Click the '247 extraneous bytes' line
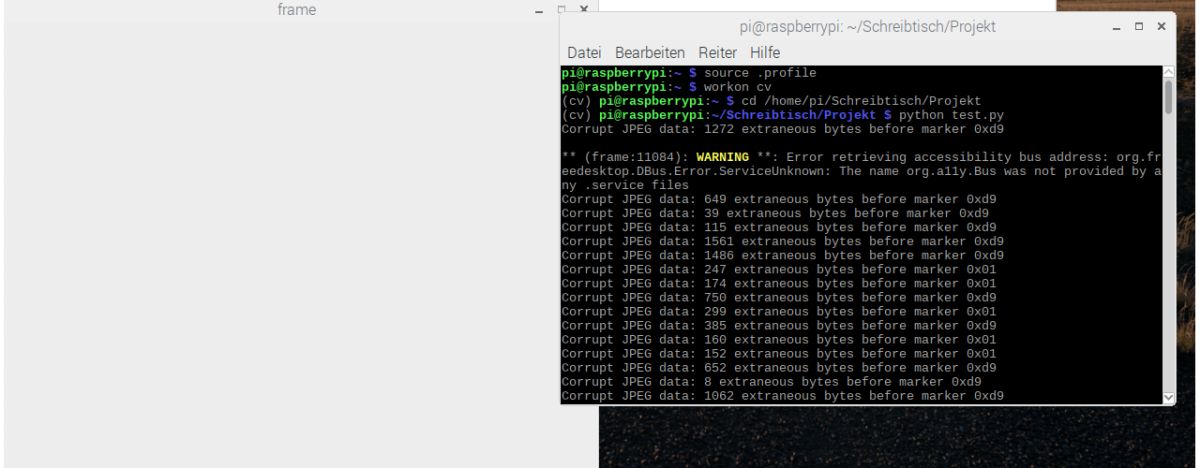 tap(779, 269)
